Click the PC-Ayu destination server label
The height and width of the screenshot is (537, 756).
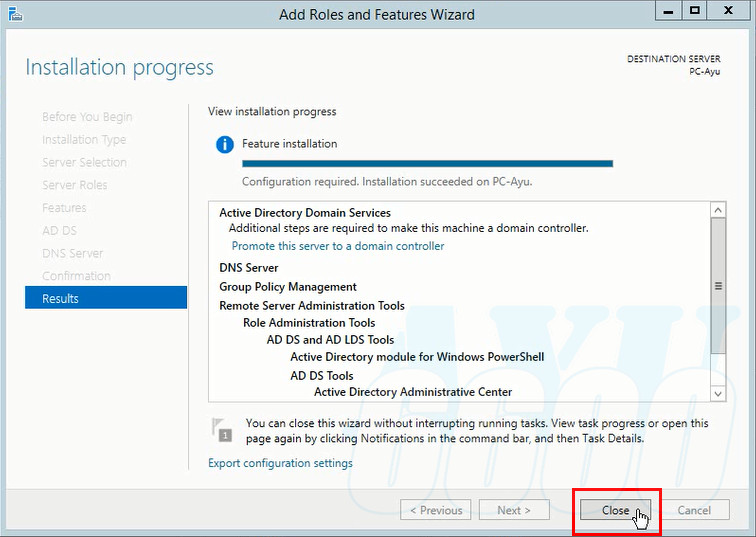point(704,71)
